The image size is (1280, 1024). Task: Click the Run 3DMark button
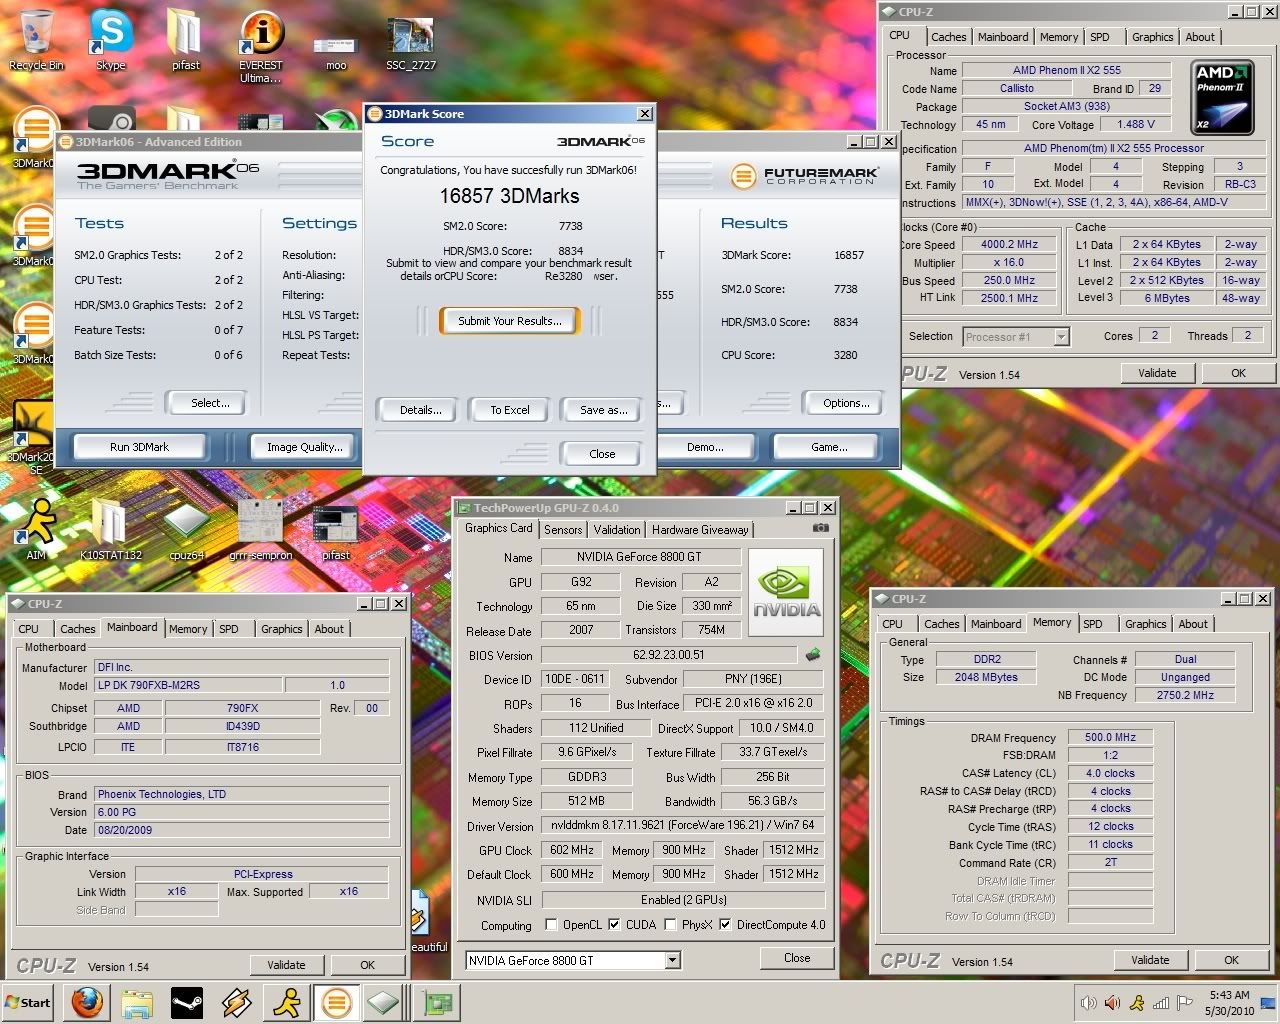(139, 447)
